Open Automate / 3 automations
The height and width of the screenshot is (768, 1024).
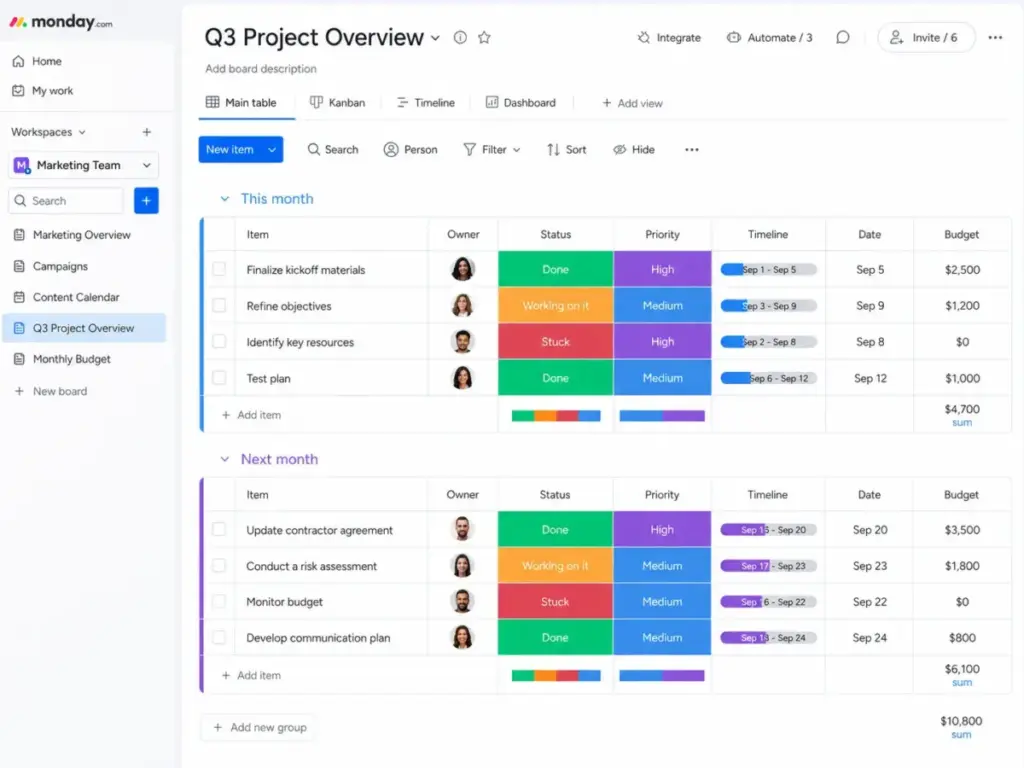click(x=769, y=38)
